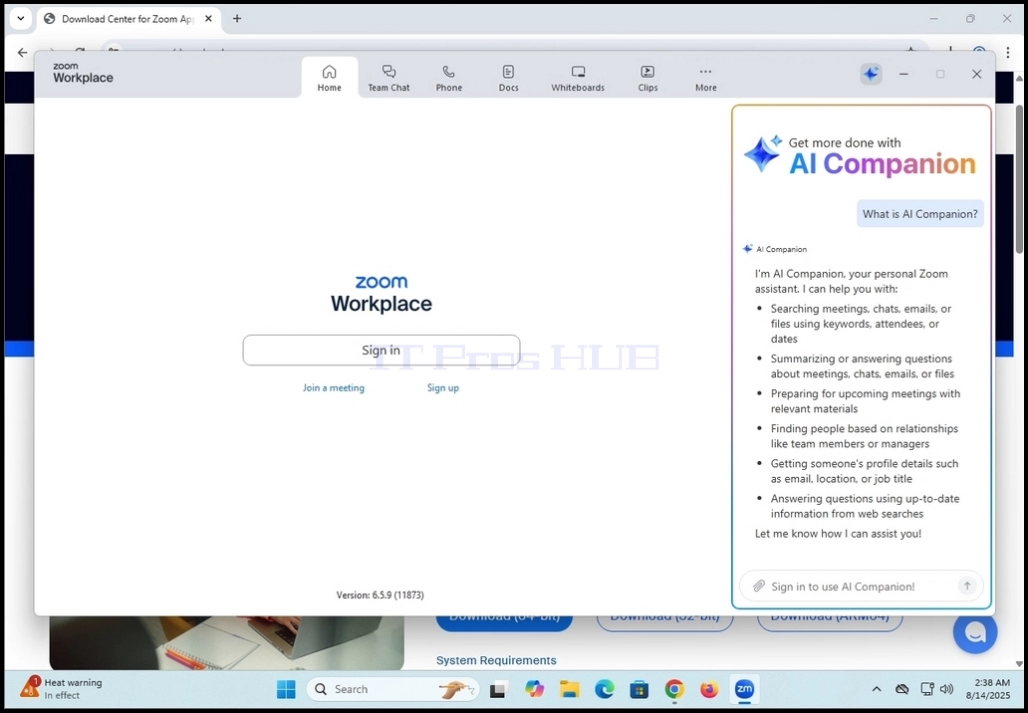Minimize the Zoom Workplace window
This screenshot has height=713, width=1028.
tap(903, 74)
